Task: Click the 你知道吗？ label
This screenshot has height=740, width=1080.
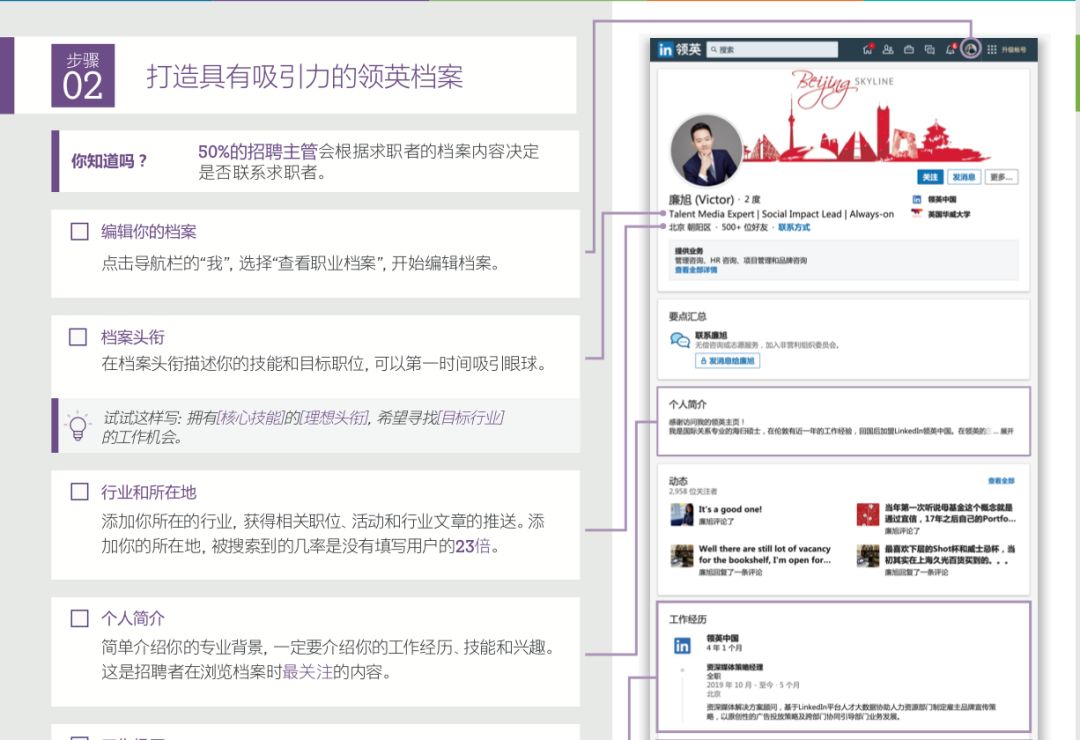Action: click(110, 161)
